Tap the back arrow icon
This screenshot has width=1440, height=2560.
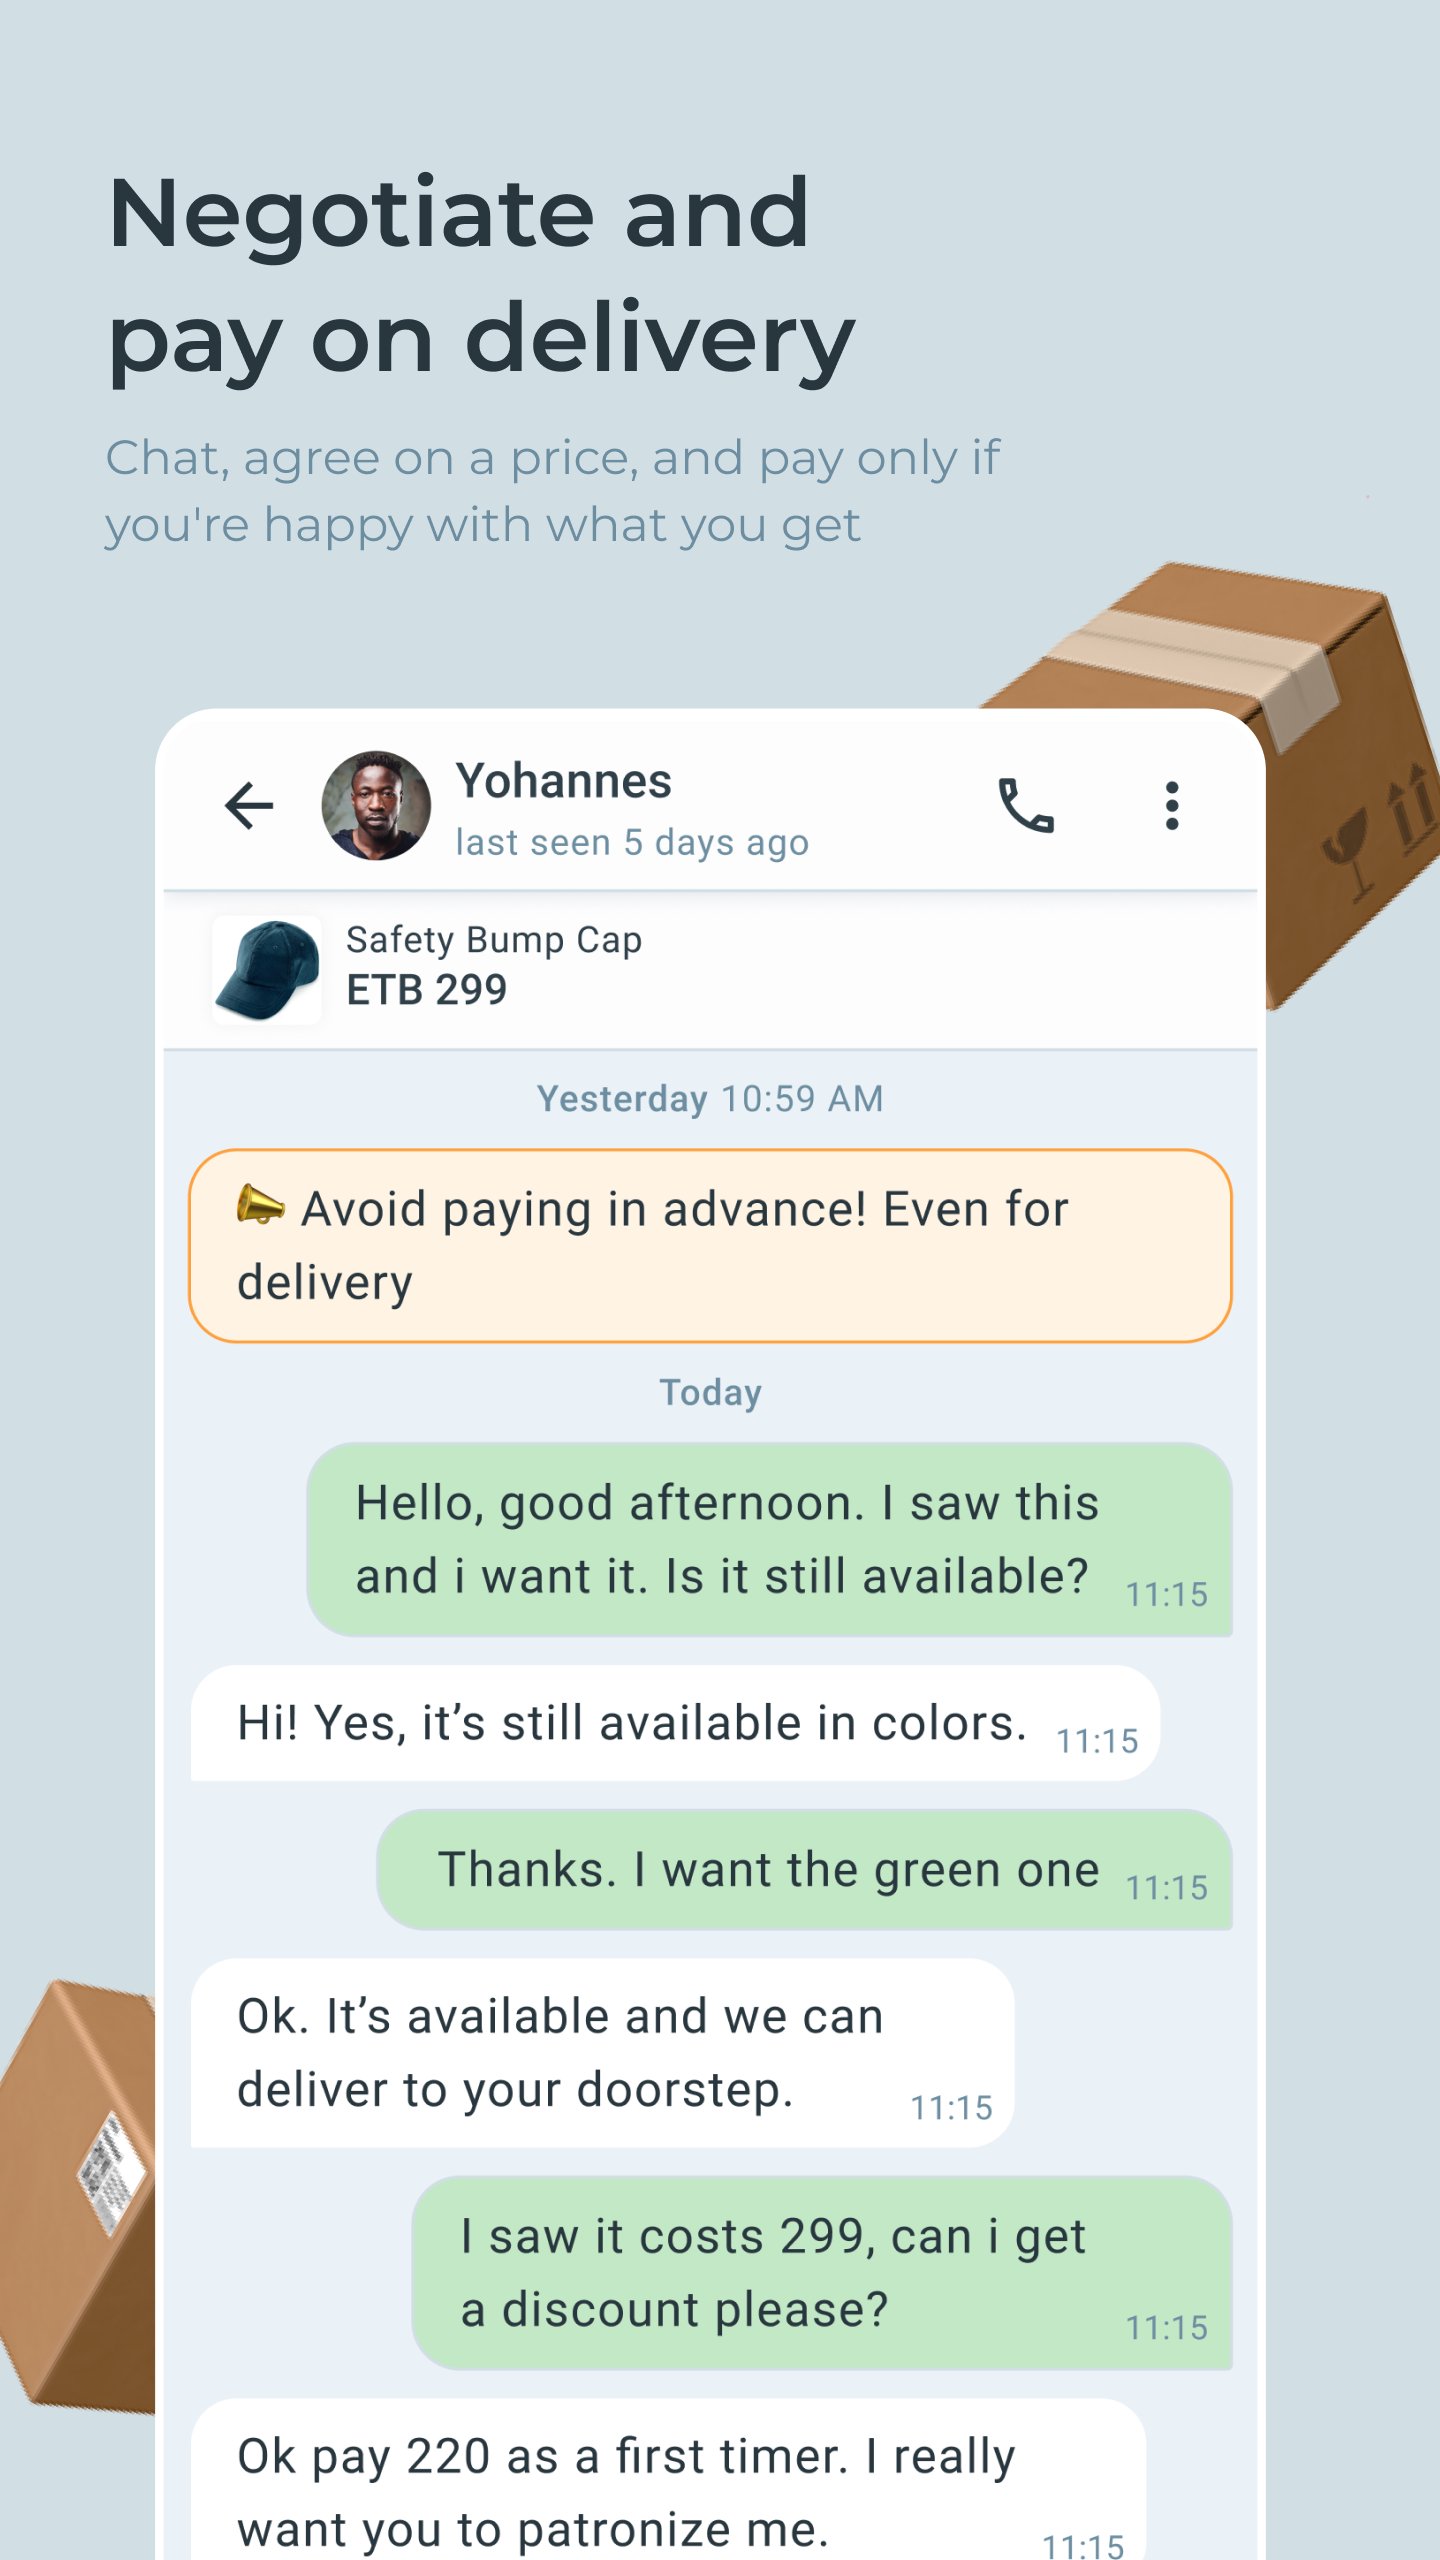(x=249, y=806)
